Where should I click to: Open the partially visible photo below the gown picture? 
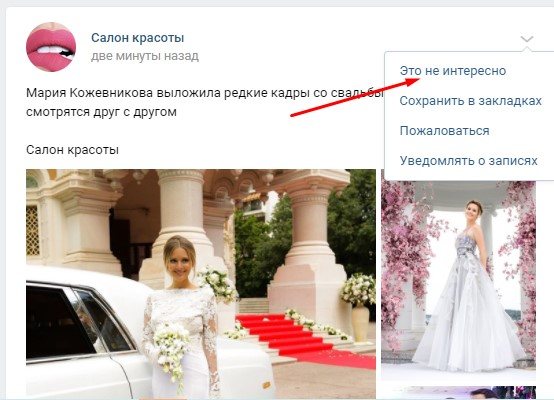[x=458, y=393]
